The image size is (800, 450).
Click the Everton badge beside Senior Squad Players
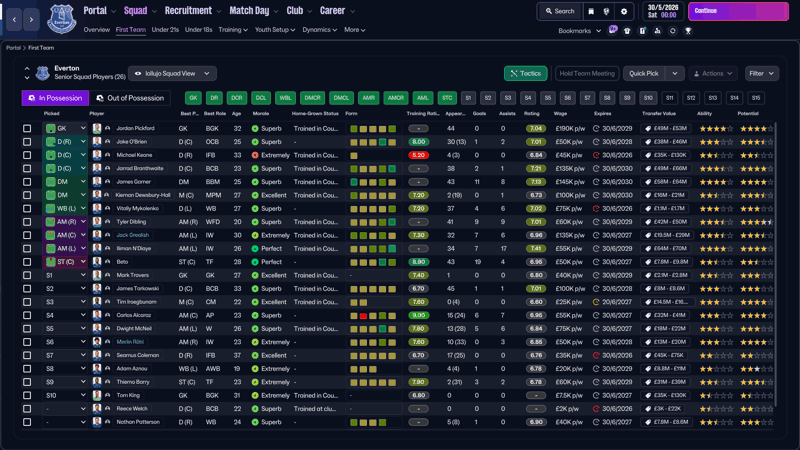pos(42,73)
